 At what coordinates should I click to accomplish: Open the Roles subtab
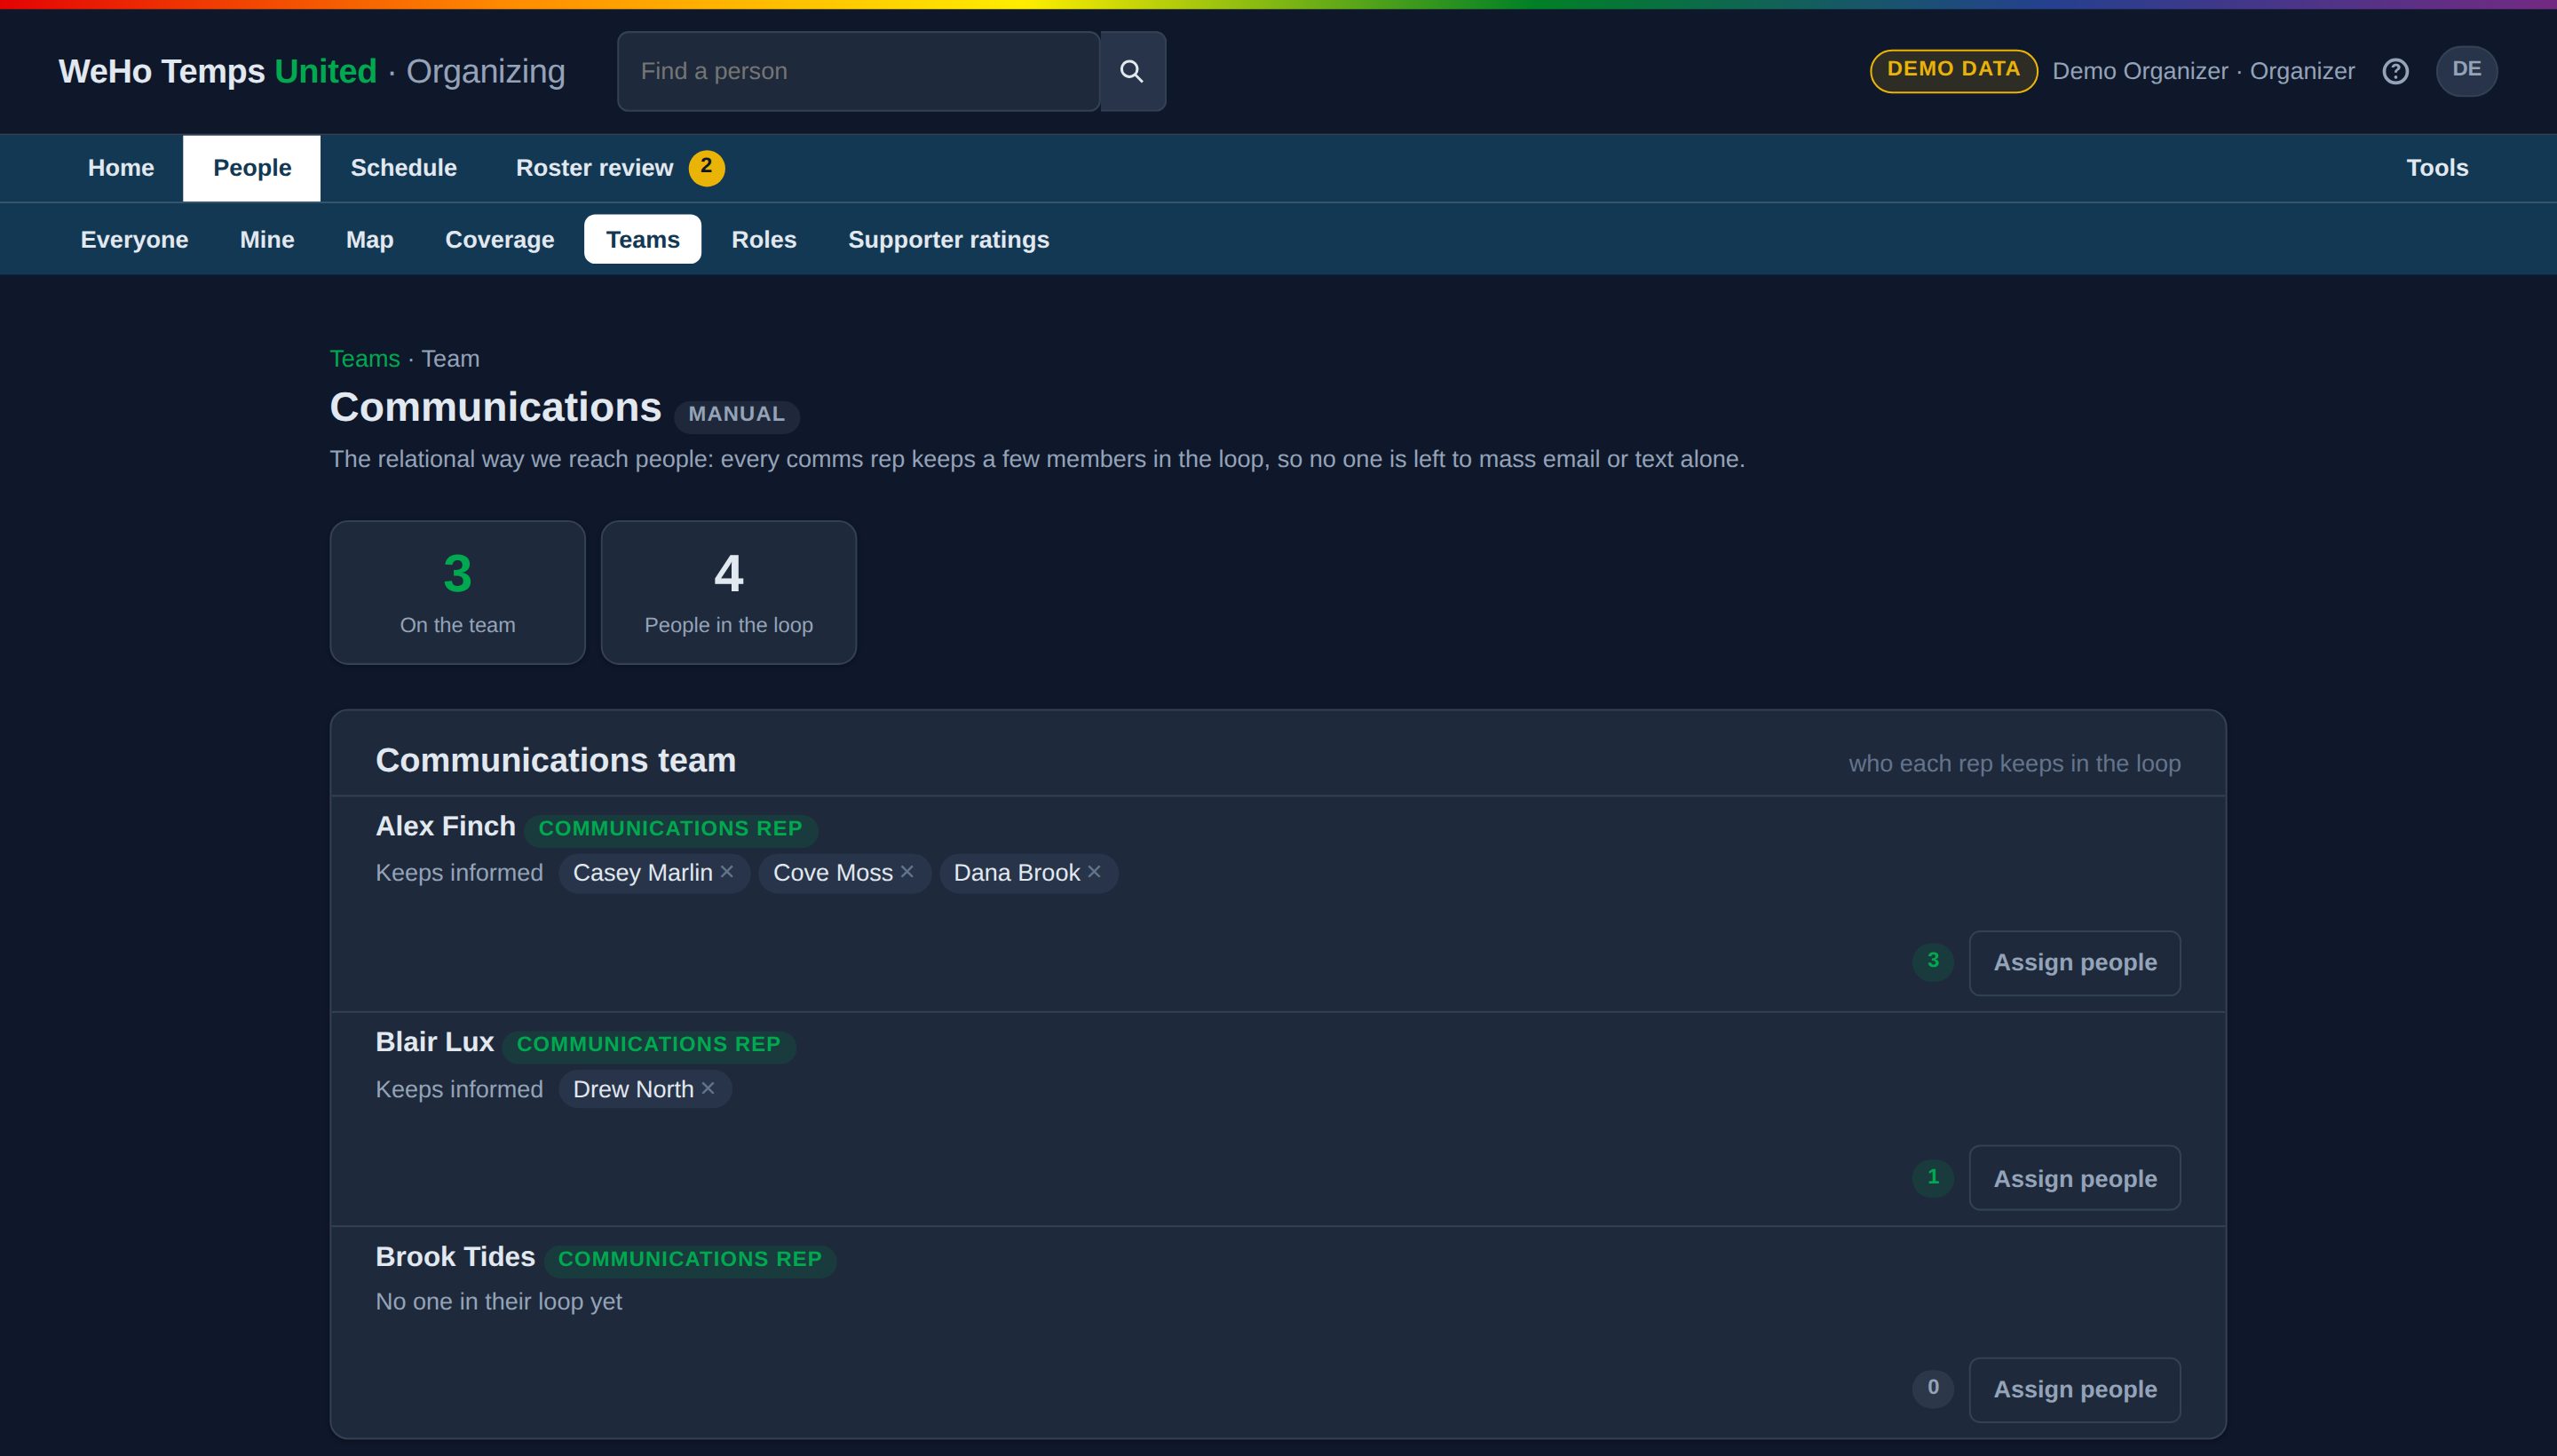coord(764,240)
